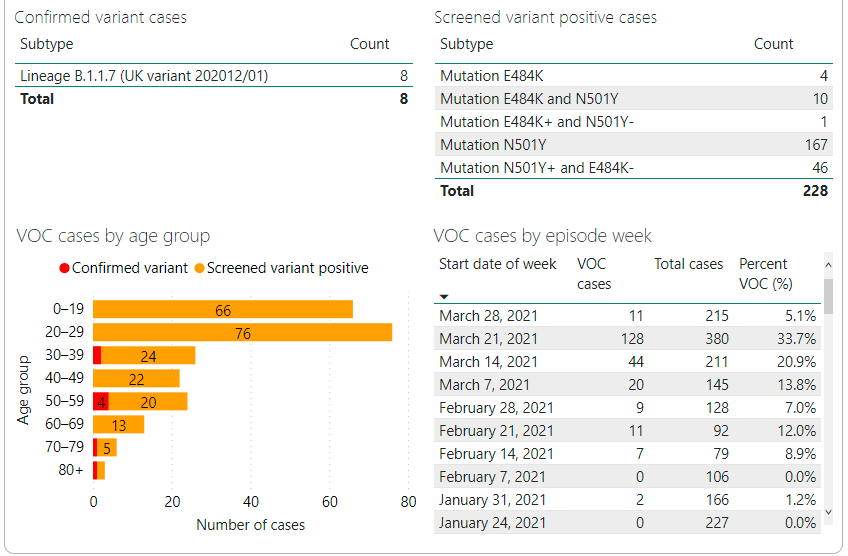Select the February 21, 2021 week row
This screenshot has width=848, height=556.
coord(627,431)
